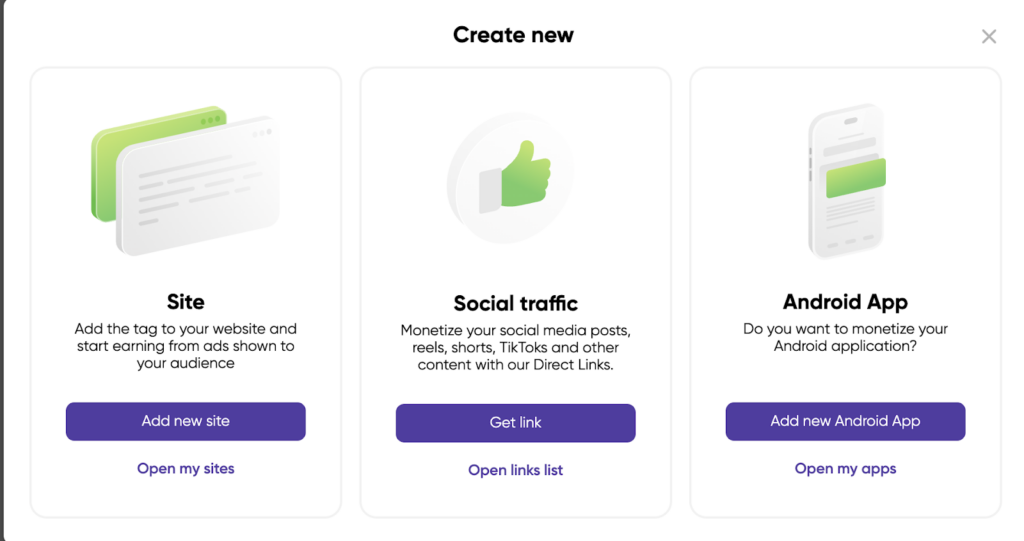Click the green back window in Site illustration

coord(105,175)
